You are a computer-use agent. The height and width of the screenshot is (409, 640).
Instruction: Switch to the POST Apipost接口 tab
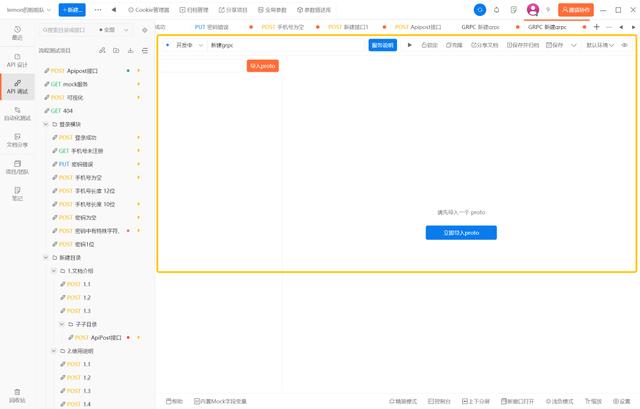(x=418, y=27)
